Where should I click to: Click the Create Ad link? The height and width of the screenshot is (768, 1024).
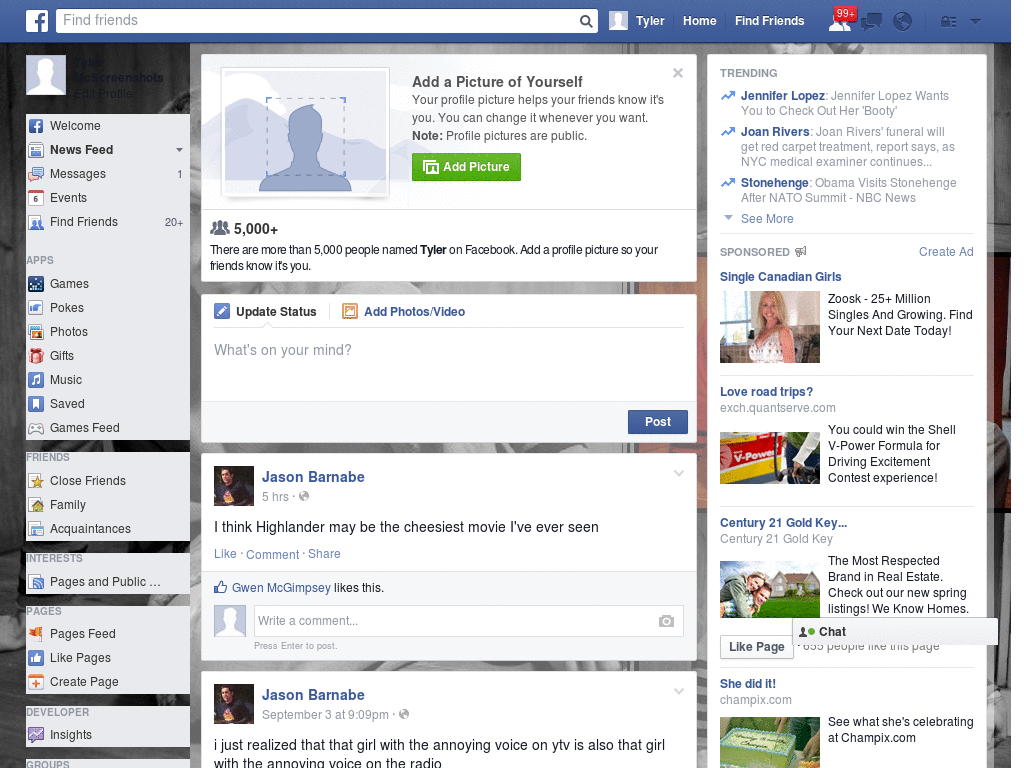pyautogui.click(x=946, y=252)
